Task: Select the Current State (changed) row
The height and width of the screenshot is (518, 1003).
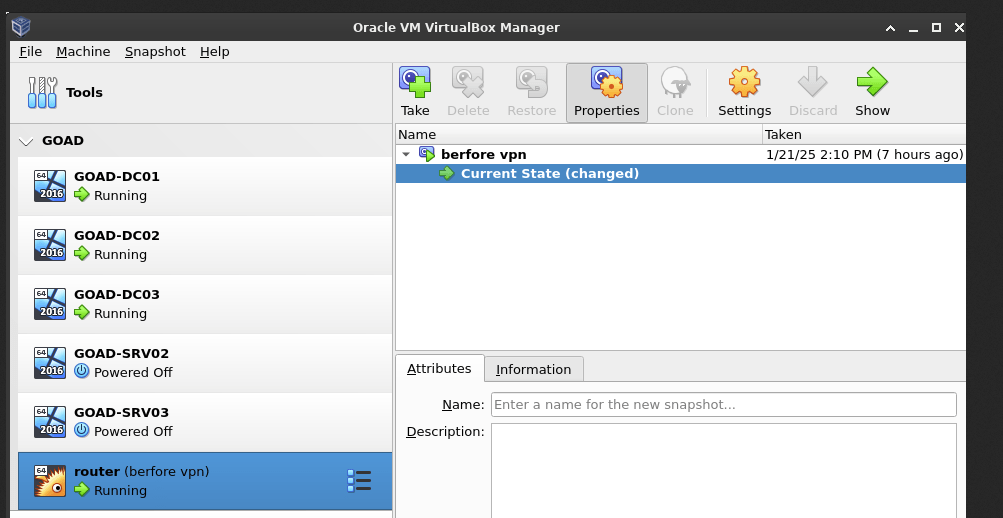Action: point(549,174)
